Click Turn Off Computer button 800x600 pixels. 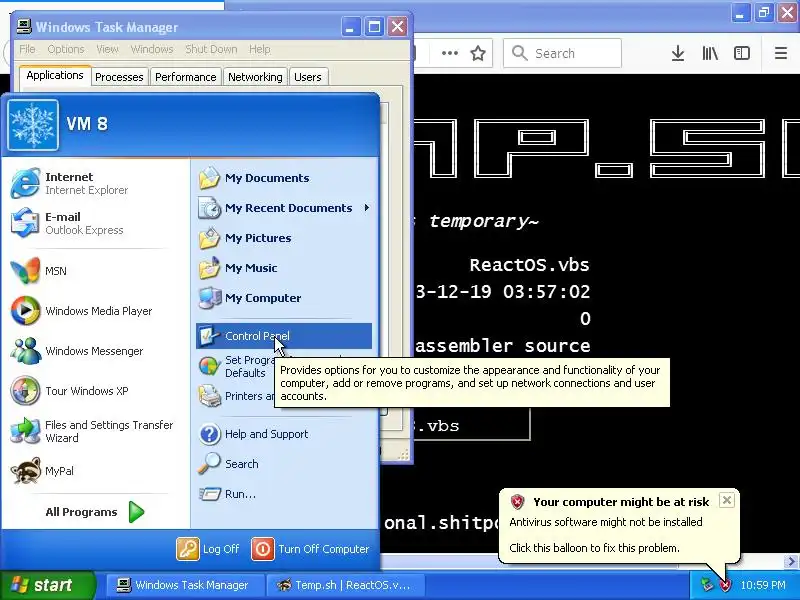click(310, 549)
